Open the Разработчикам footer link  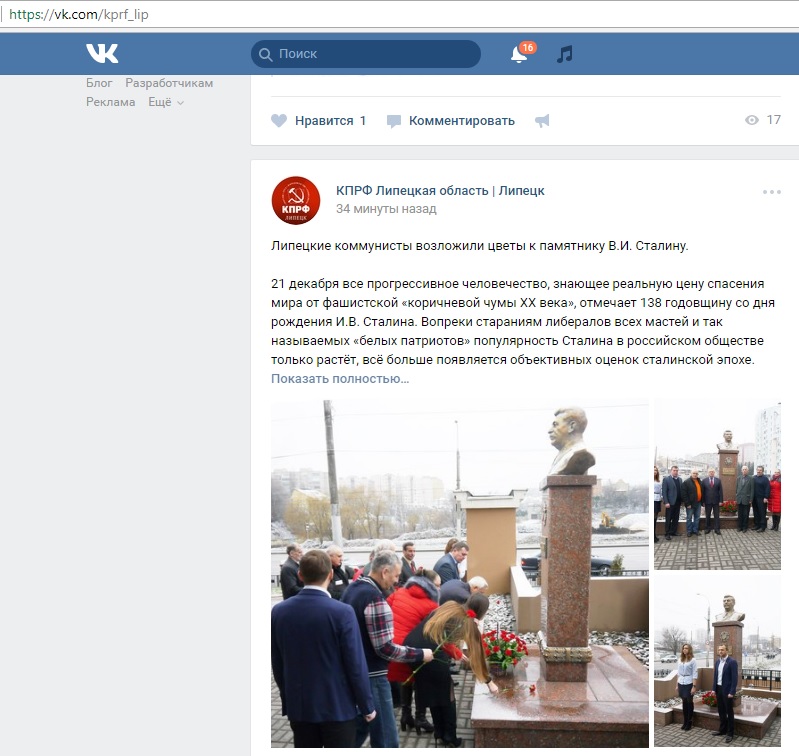pyautogui.click(x=169, y=83)
